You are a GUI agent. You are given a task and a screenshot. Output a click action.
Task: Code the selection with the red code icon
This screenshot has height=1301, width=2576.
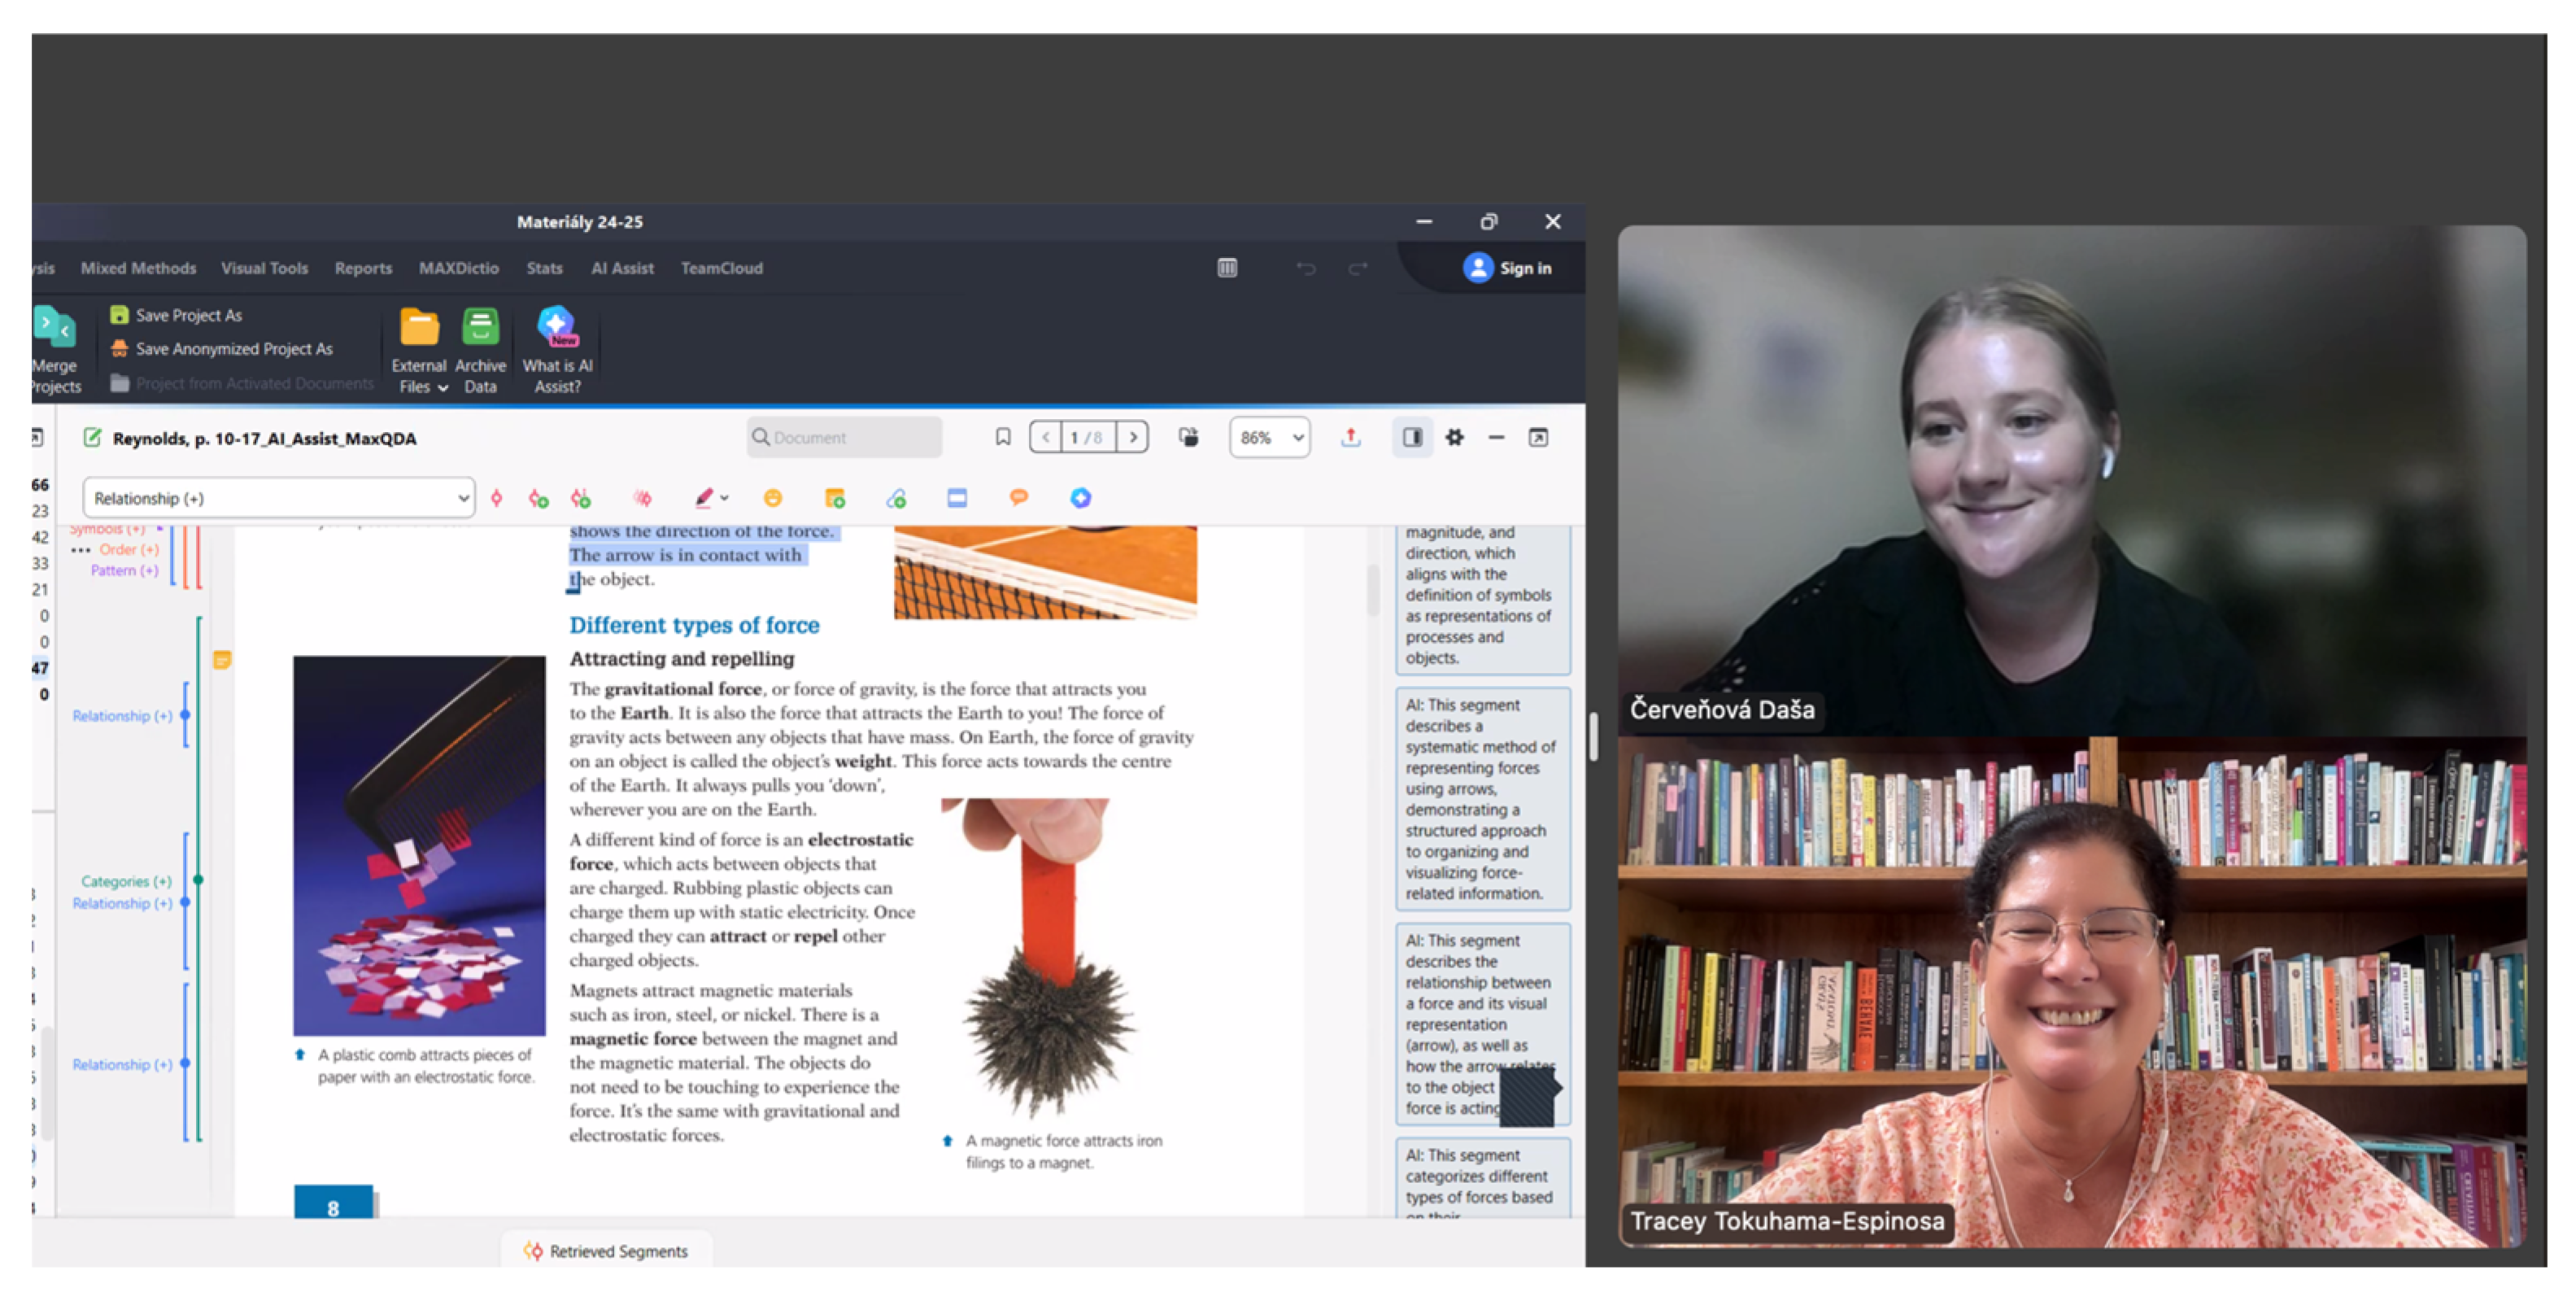coord(496,498)
